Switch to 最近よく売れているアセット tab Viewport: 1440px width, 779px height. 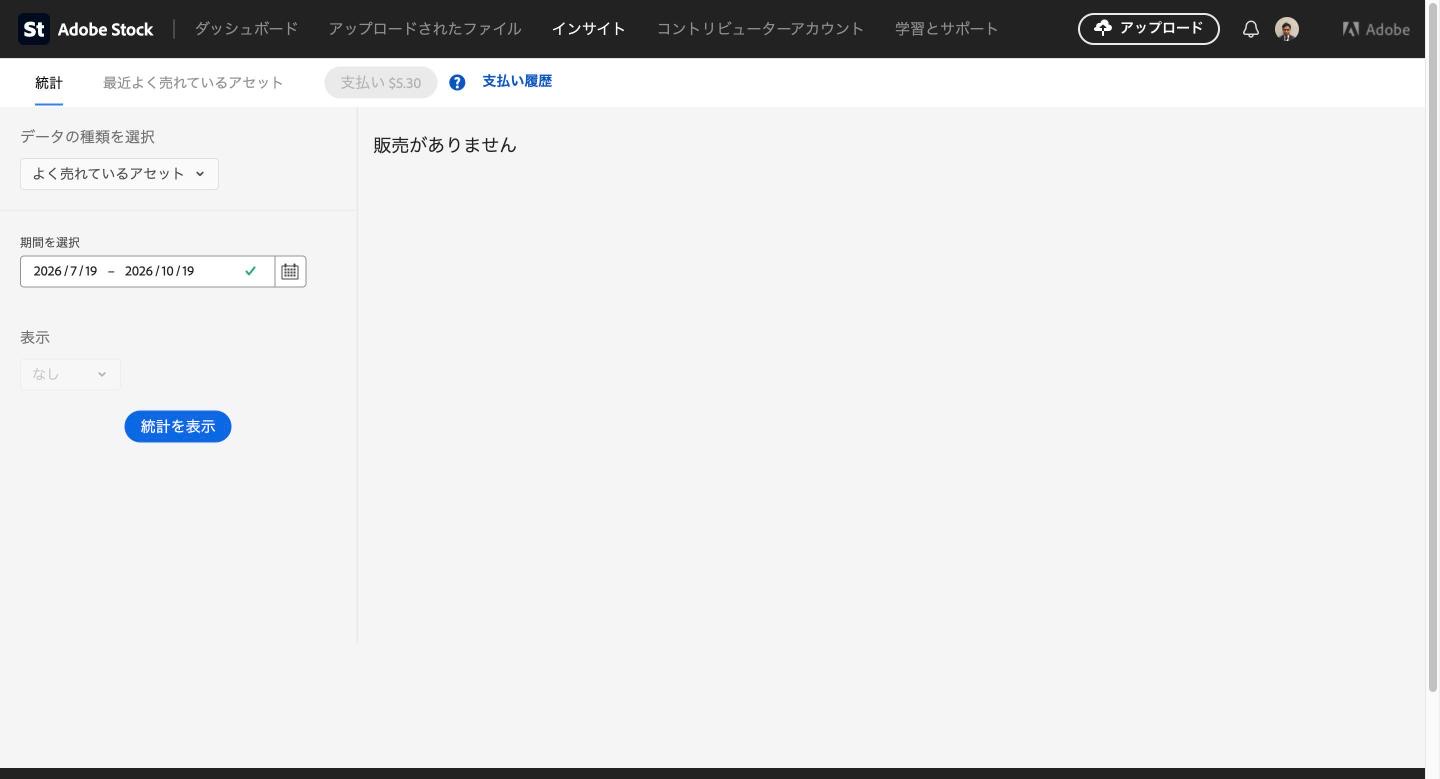coord(193,83)
